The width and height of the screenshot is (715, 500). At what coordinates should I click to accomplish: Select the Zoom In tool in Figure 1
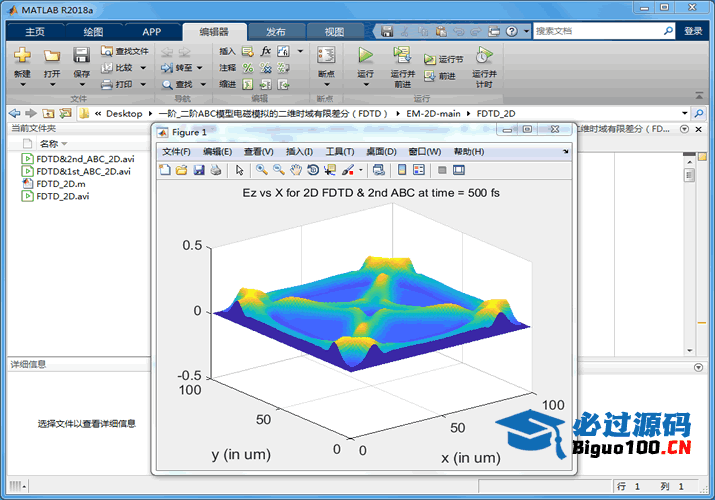coord(261,170)
